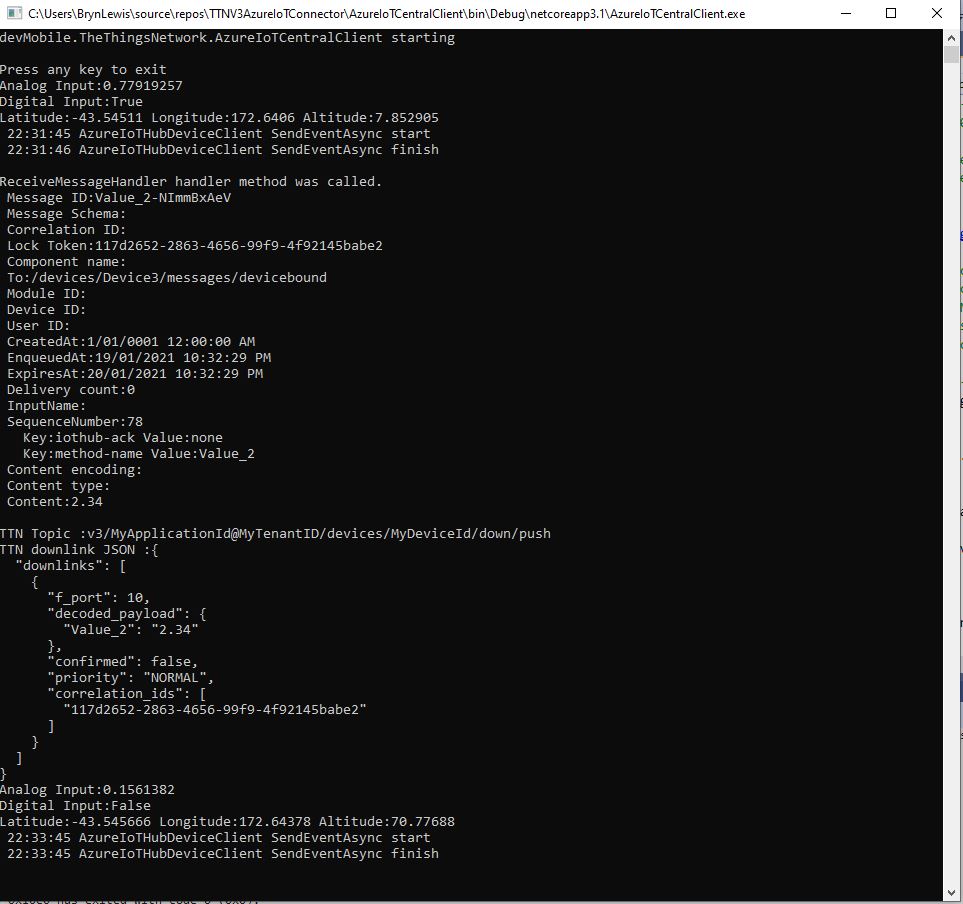Click the "priority": "NORMAL" JSON line
Viewport: 963px width, 904px height.
click(x=130, y=678)
